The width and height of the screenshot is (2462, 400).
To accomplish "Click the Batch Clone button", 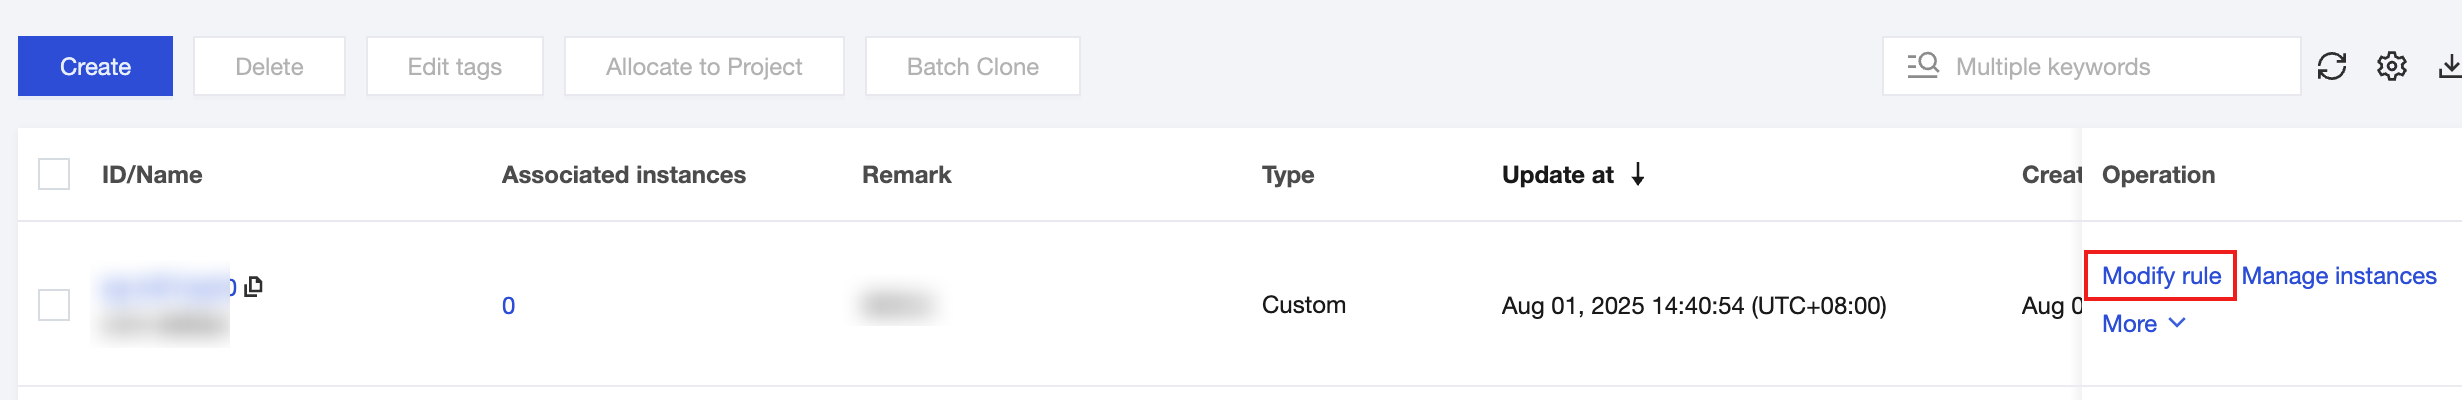I will tap(972, 67).
